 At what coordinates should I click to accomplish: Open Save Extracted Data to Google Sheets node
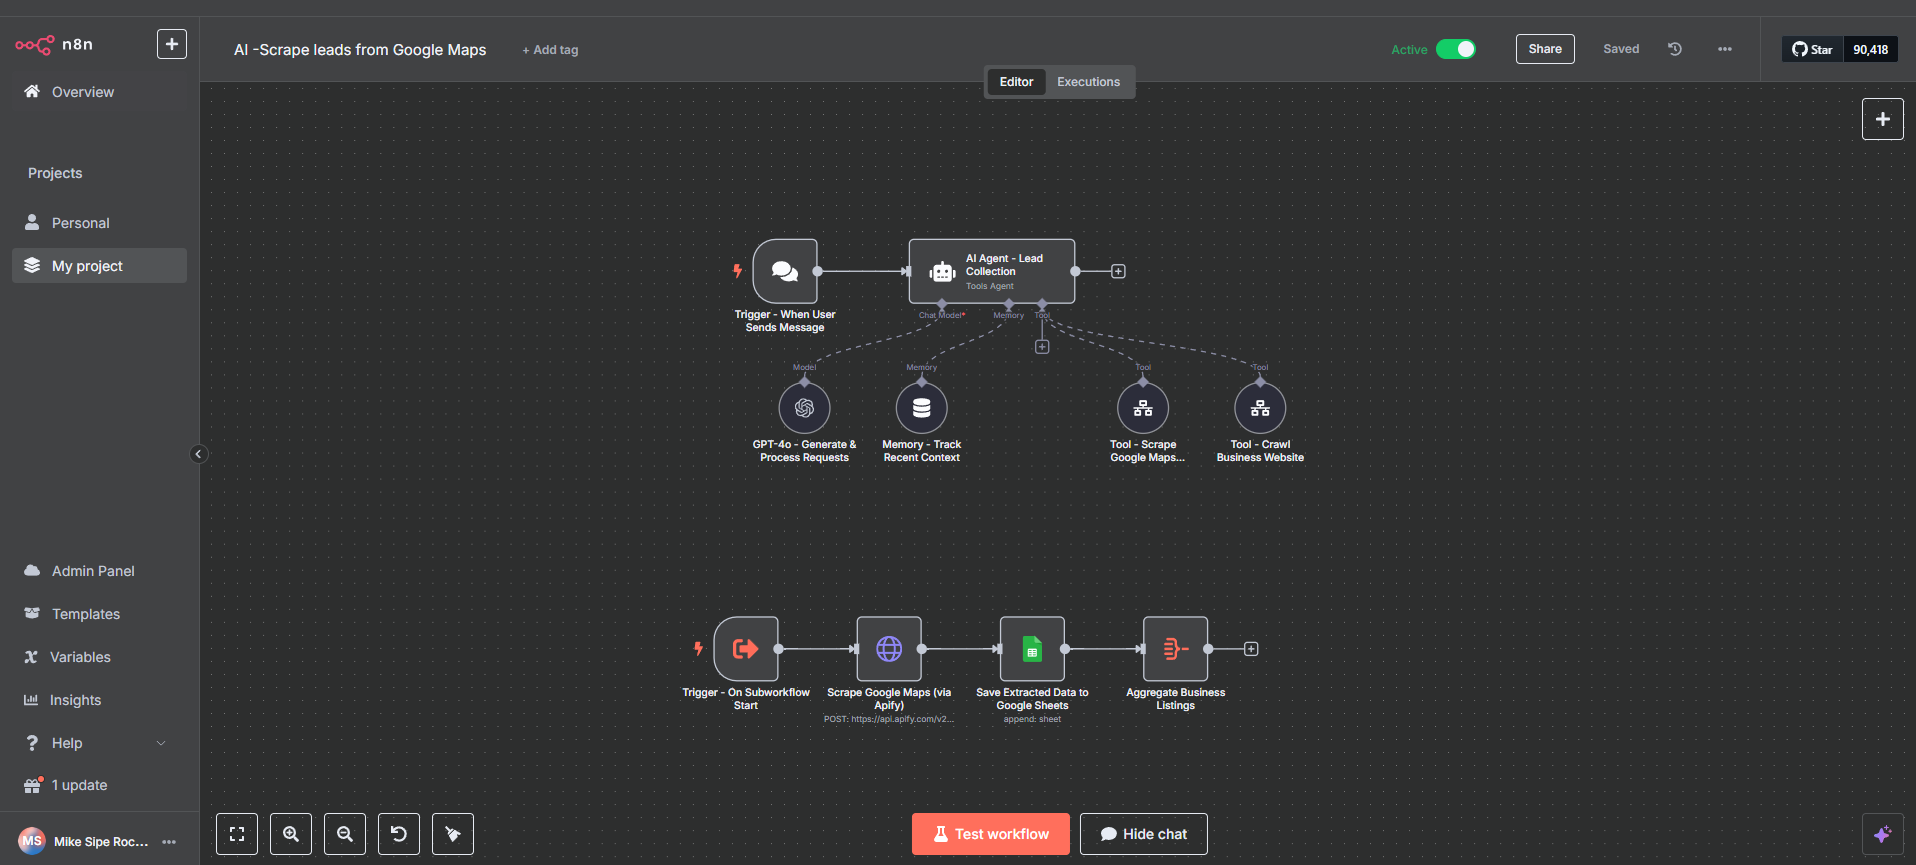coord(1032,649)
